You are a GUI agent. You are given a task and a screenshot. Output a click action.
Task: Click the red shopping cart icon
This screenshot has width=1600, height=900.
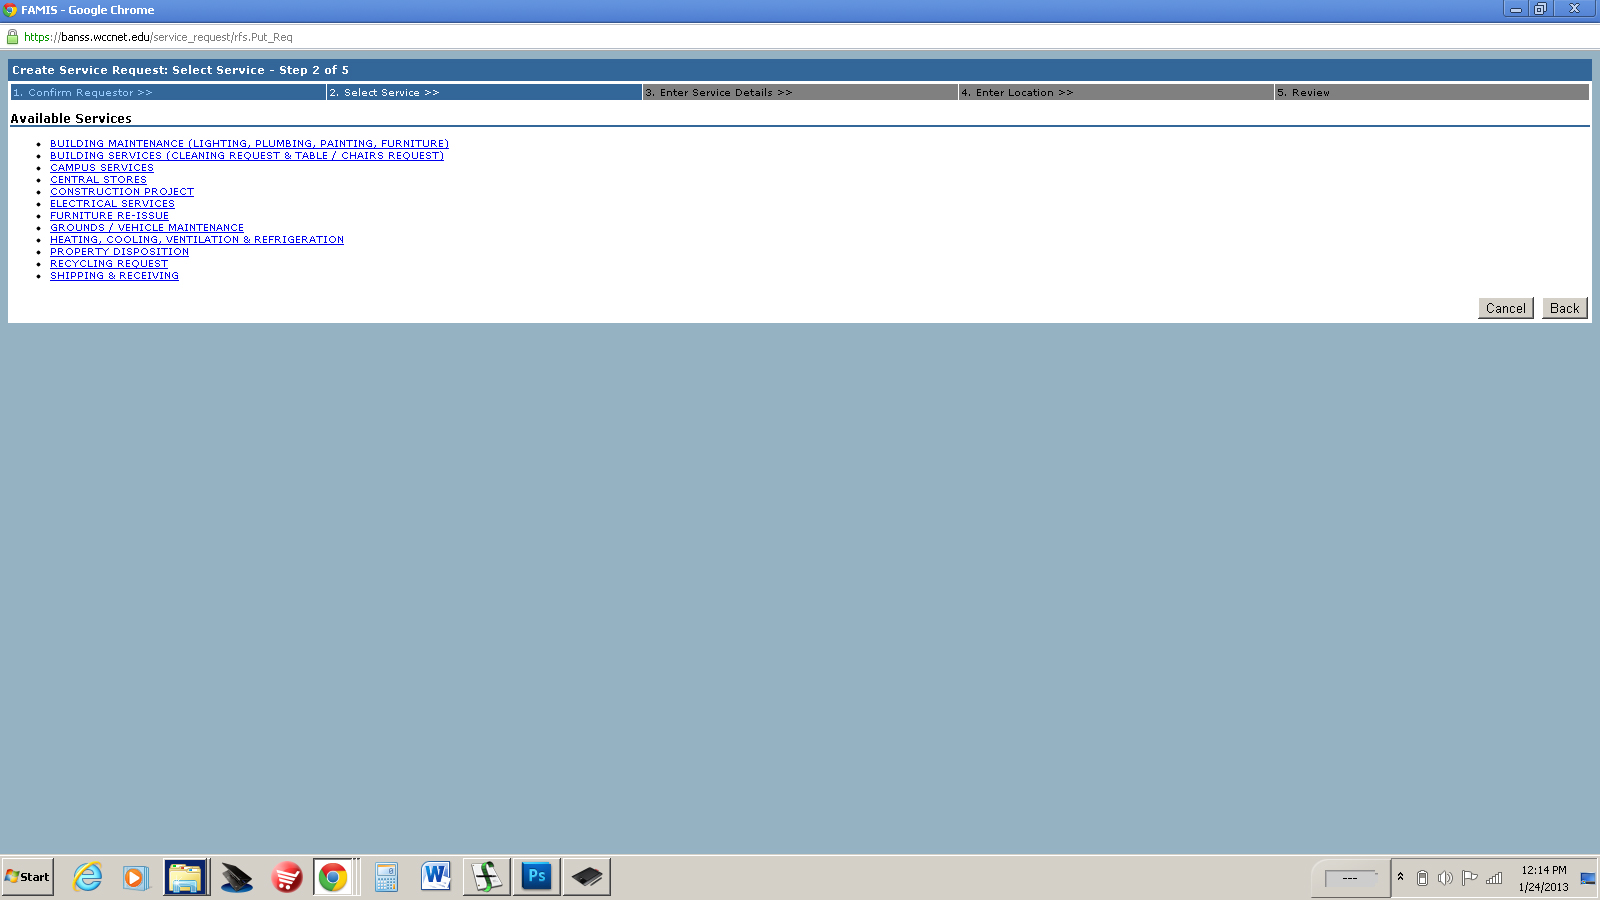coord(287,877)
